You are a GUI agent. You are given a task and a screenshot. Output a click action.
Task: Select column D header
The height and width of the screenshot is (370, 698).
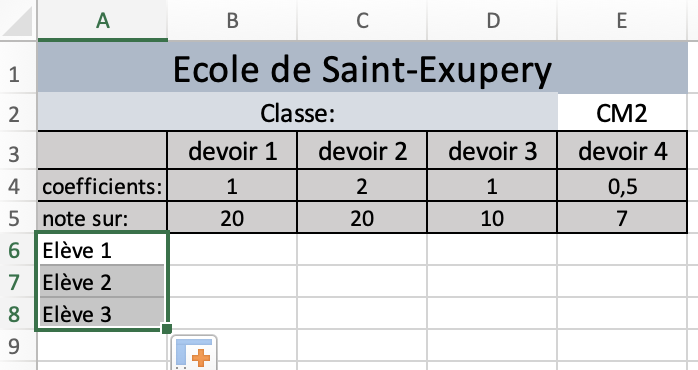pos(492,20)
